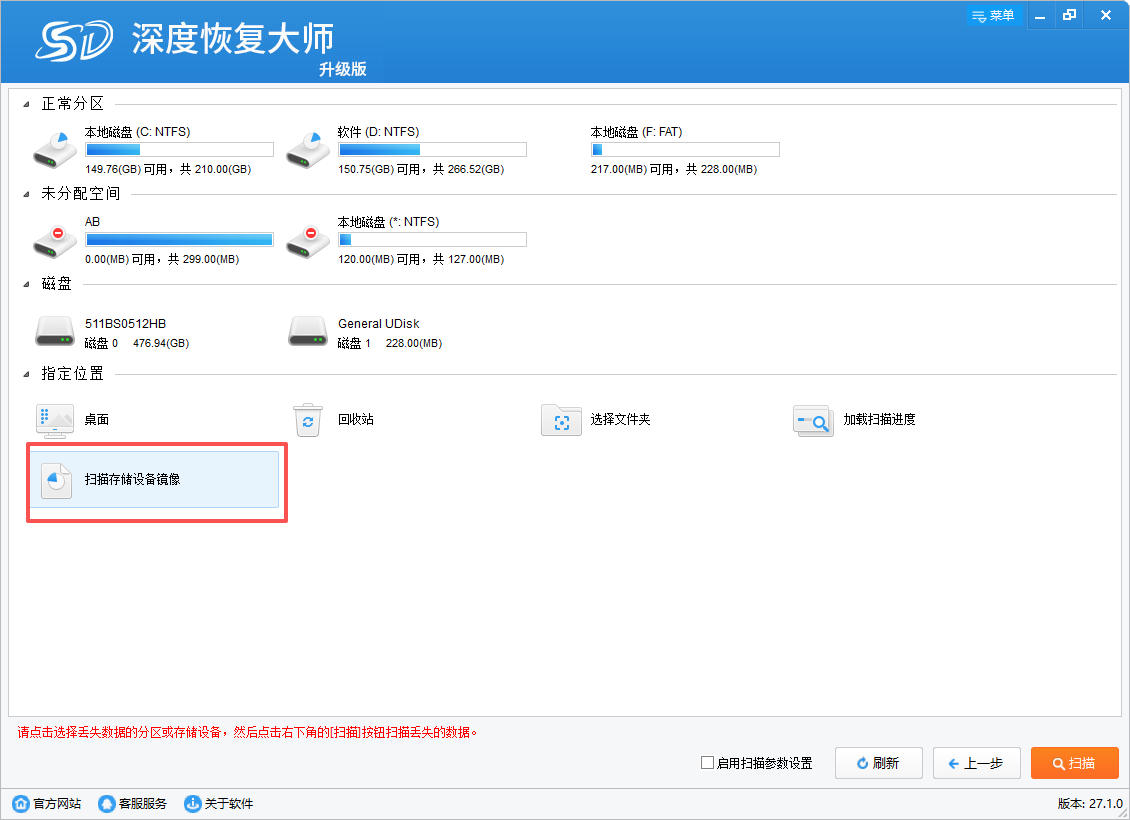The height and width of the screenshot is (820, 1130).
Task: Click the 桌面 desktop location icon
Action: click(x=54, y=420)
